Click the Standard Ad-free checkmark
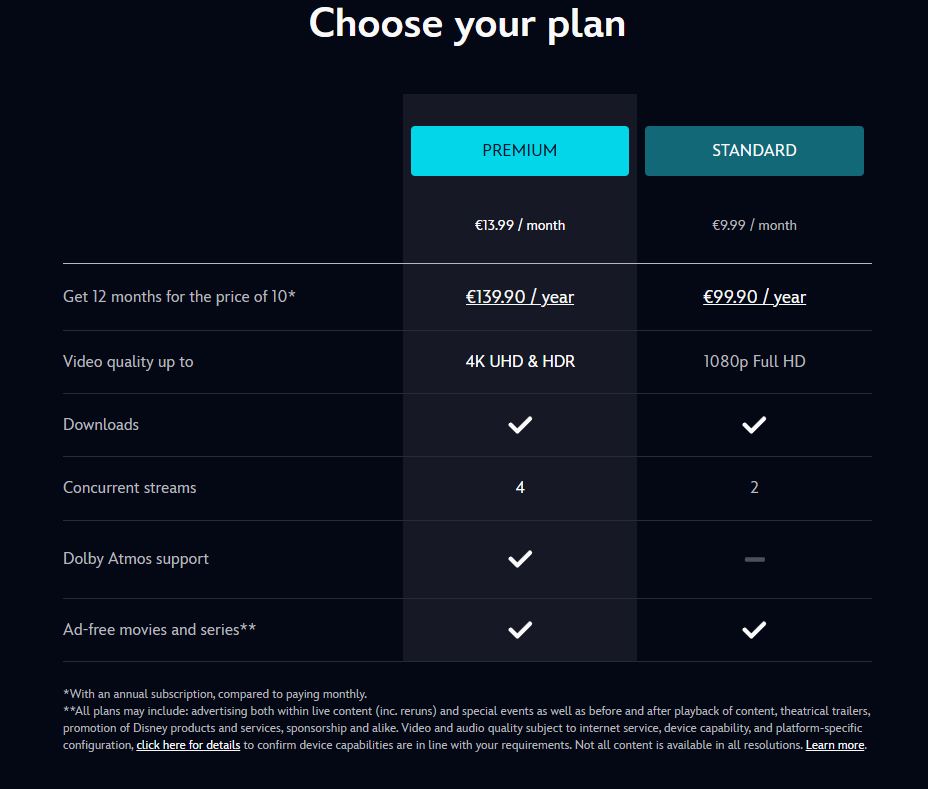Image resolution: width=928 pixels, height=789 pixels. pos(754,630)
